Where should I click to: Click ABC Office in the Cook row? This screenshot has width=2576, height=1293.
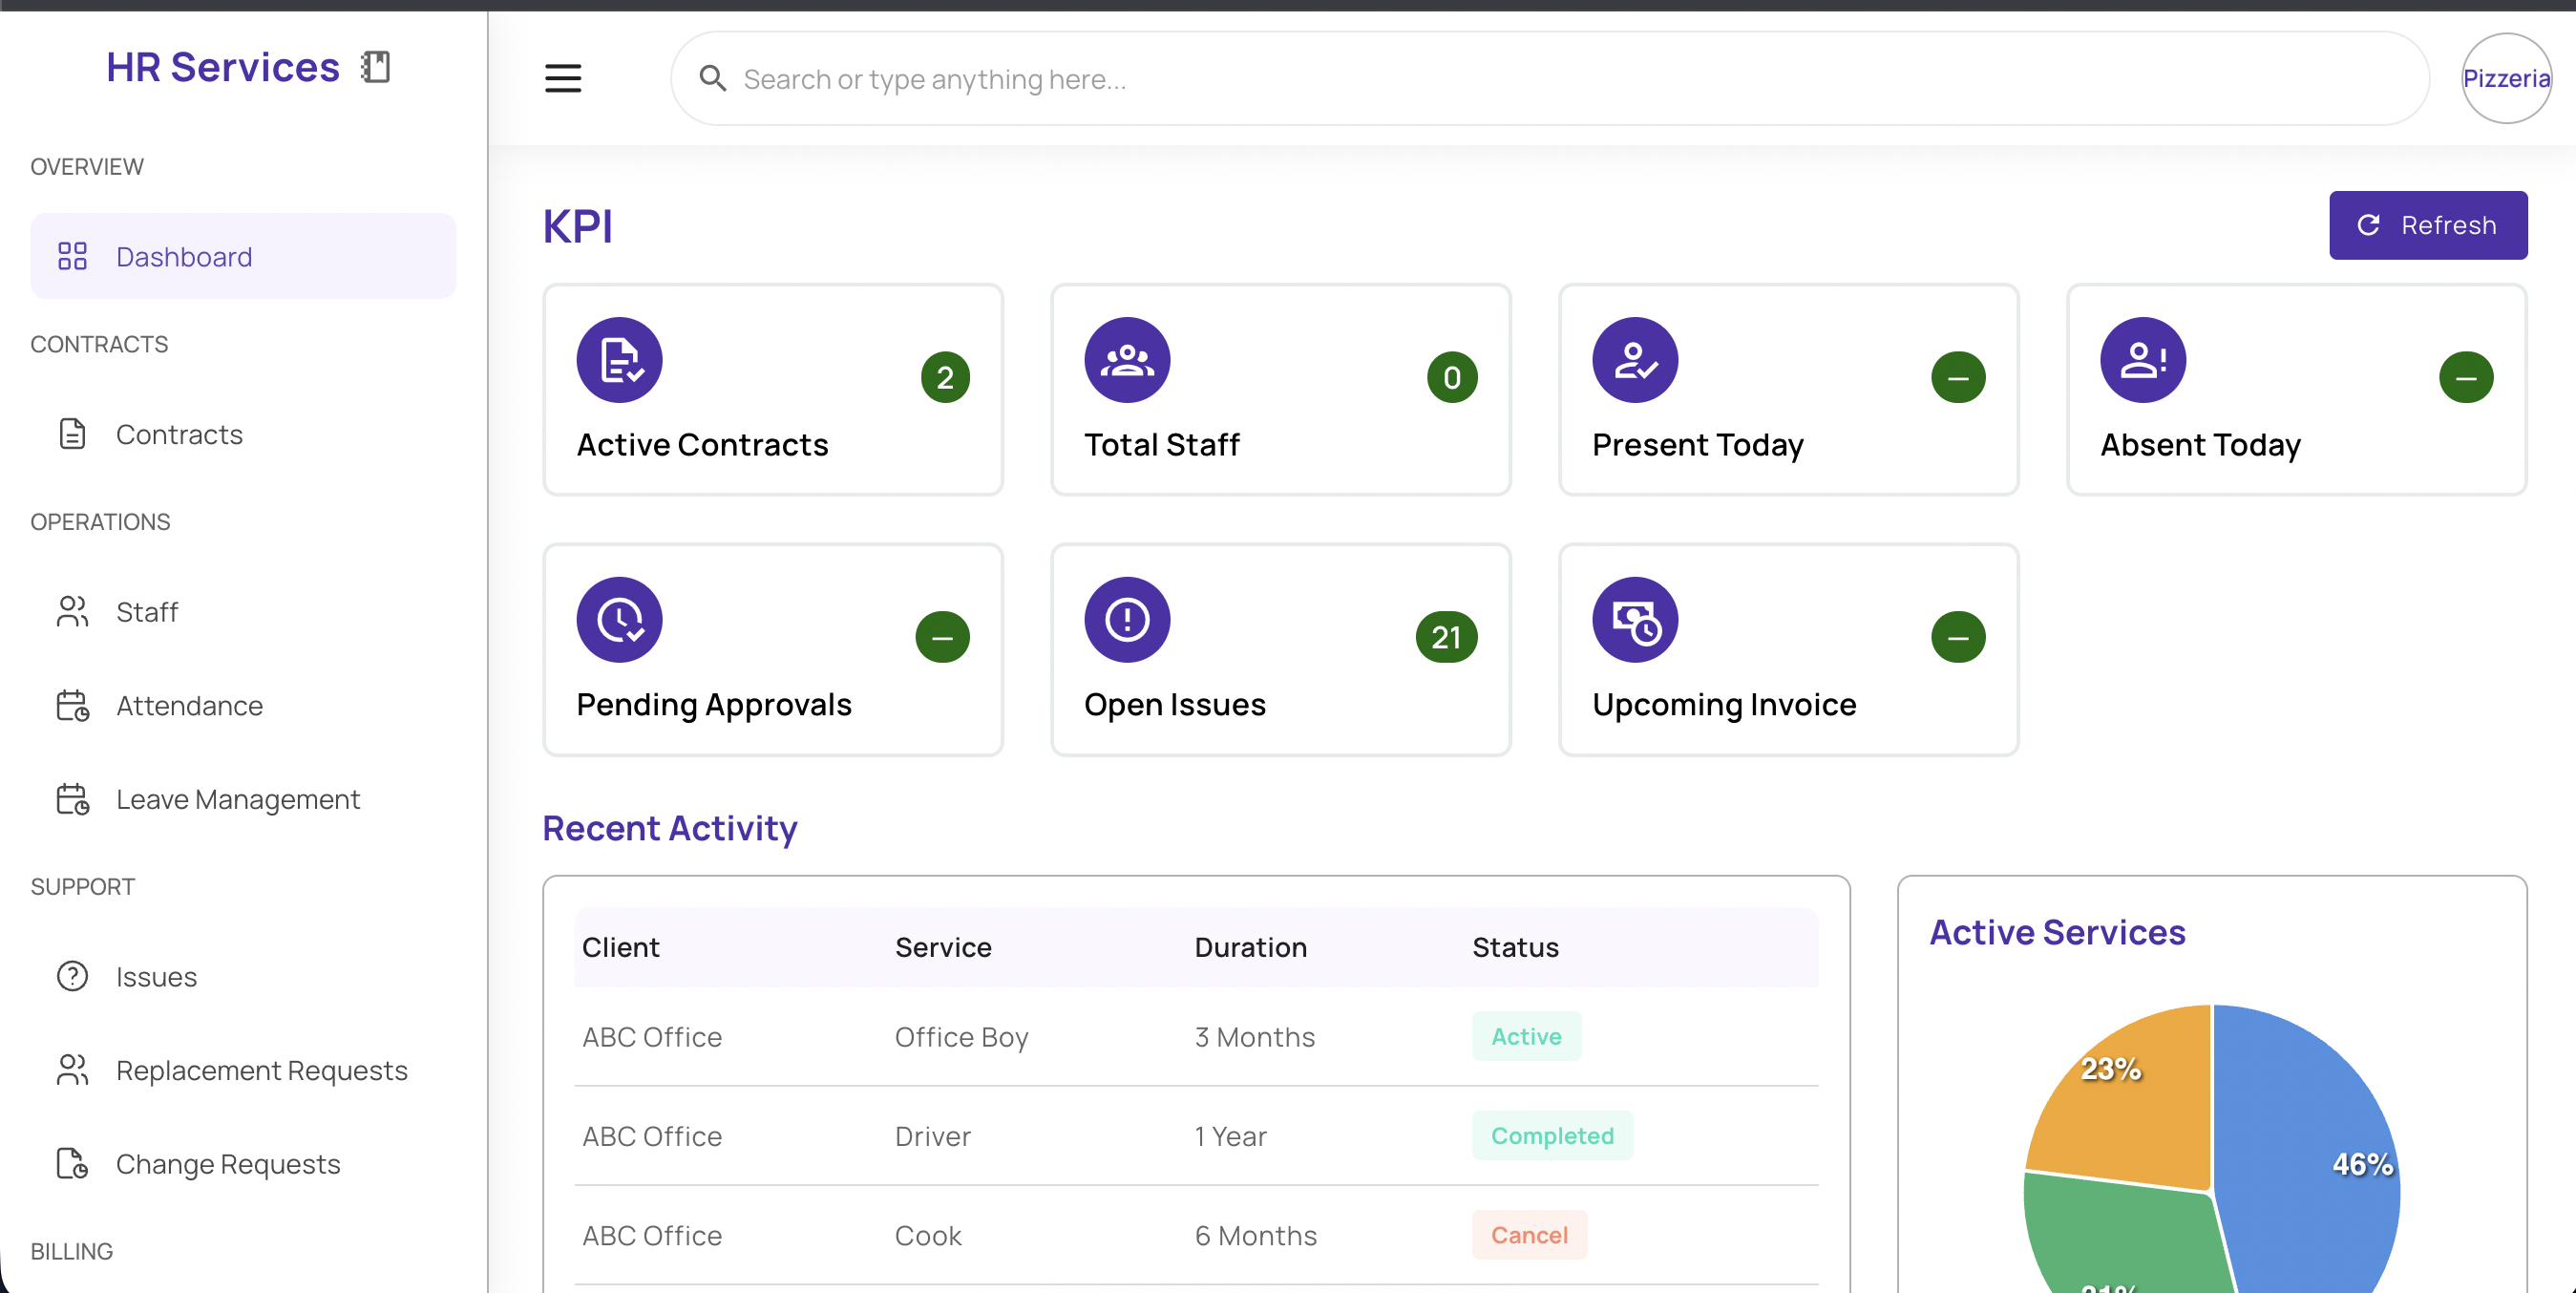[652, 1235]
